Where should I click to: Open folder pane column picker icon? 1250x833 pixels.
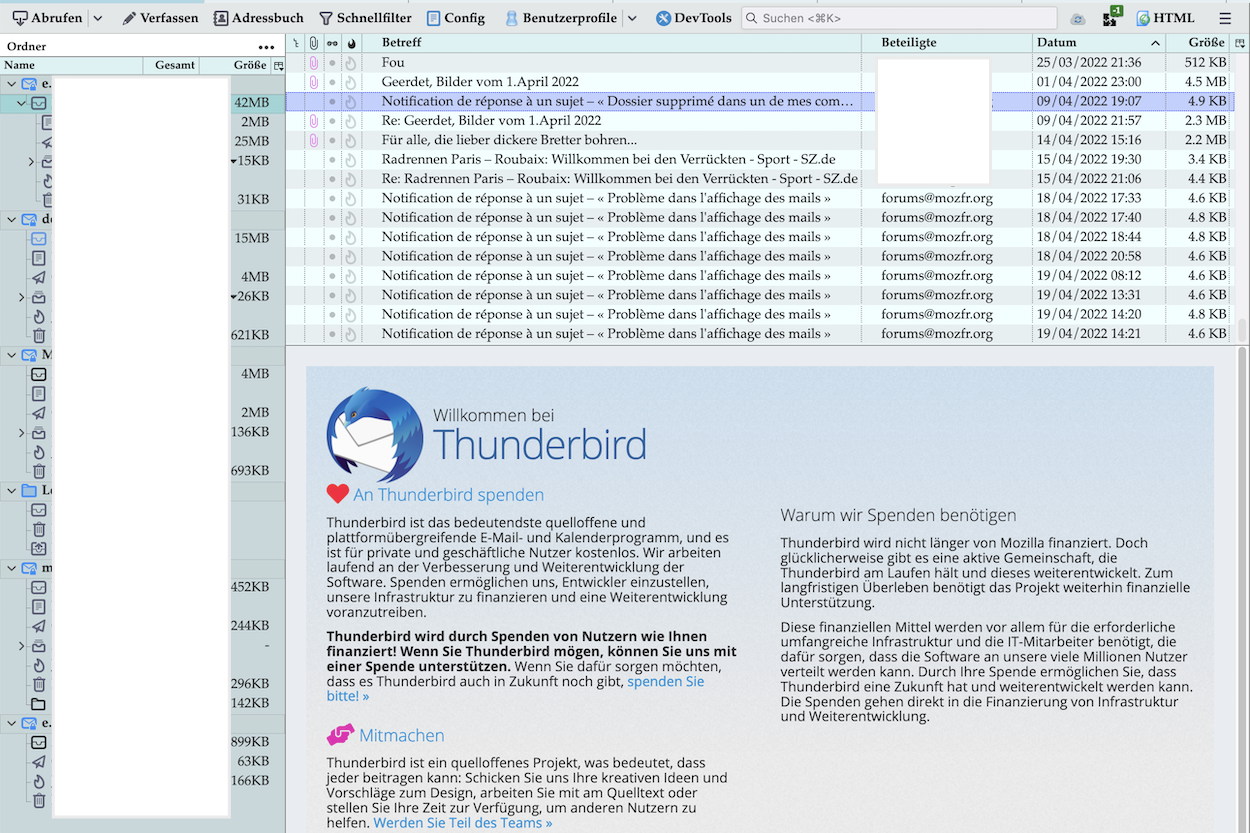[278, 65]
